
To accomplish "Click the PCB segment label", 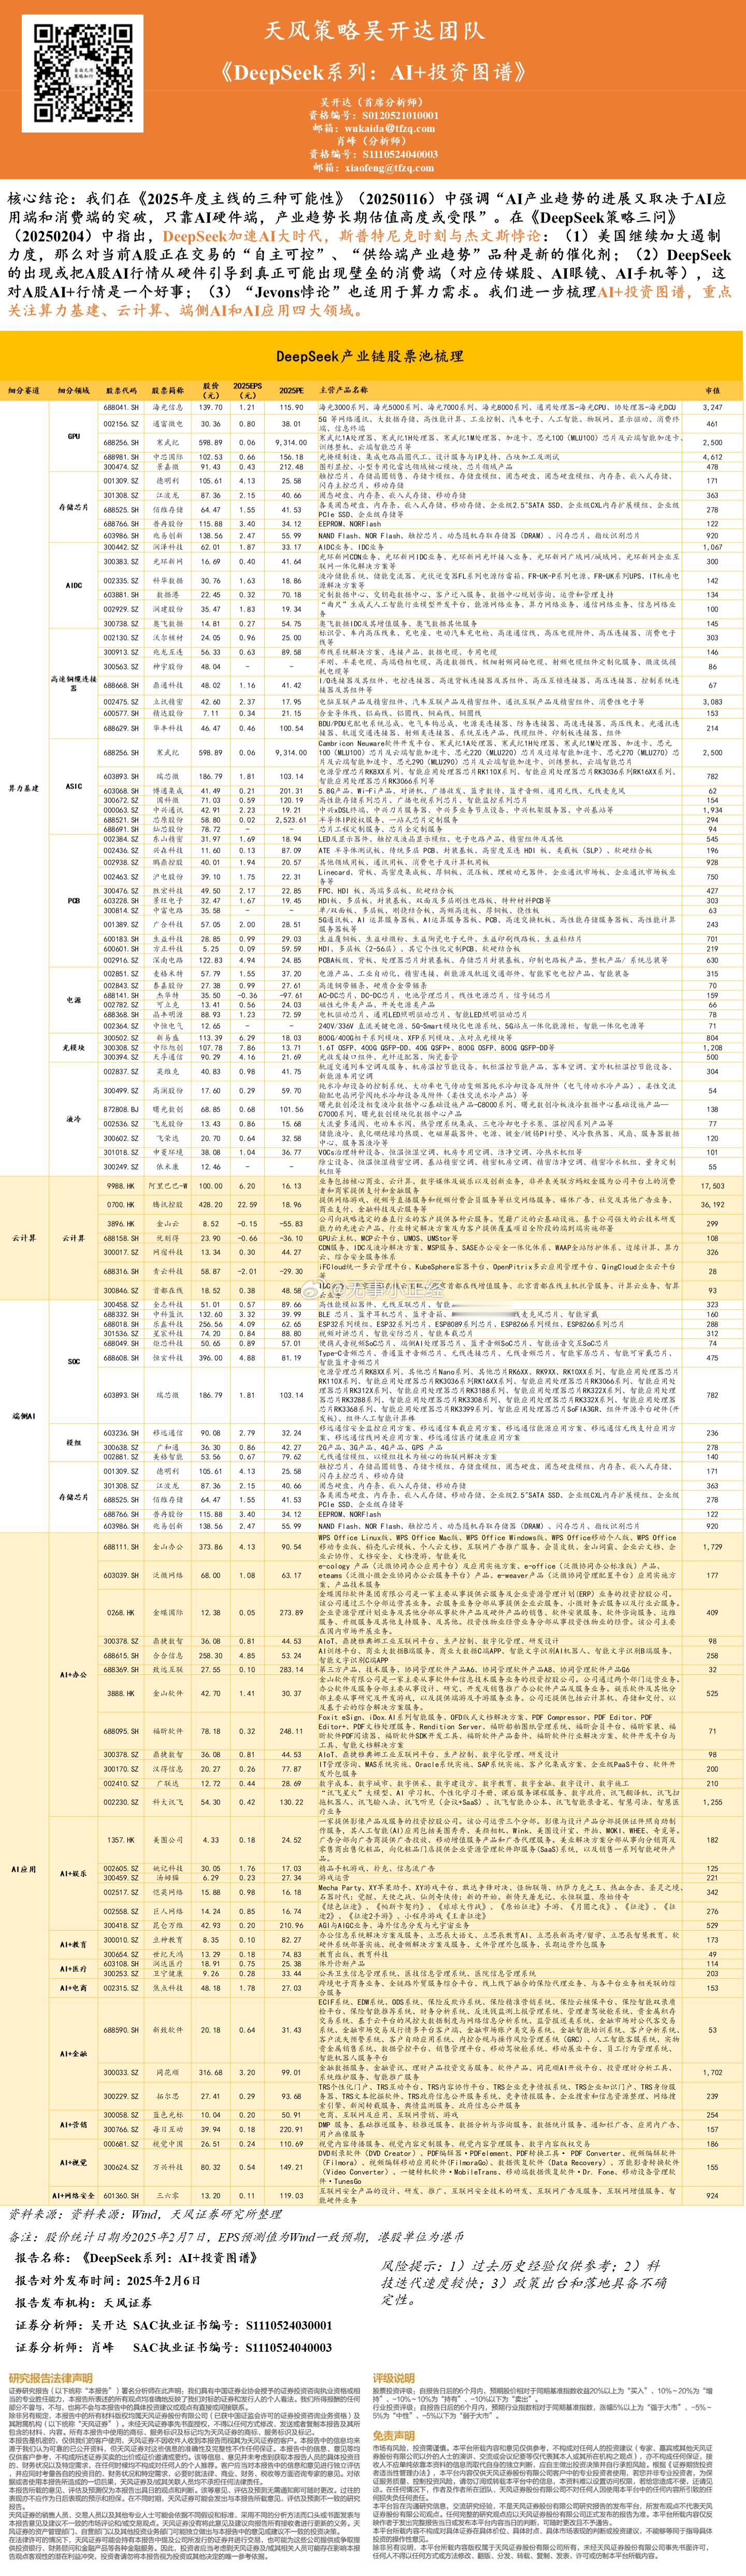I will point(74,901).
